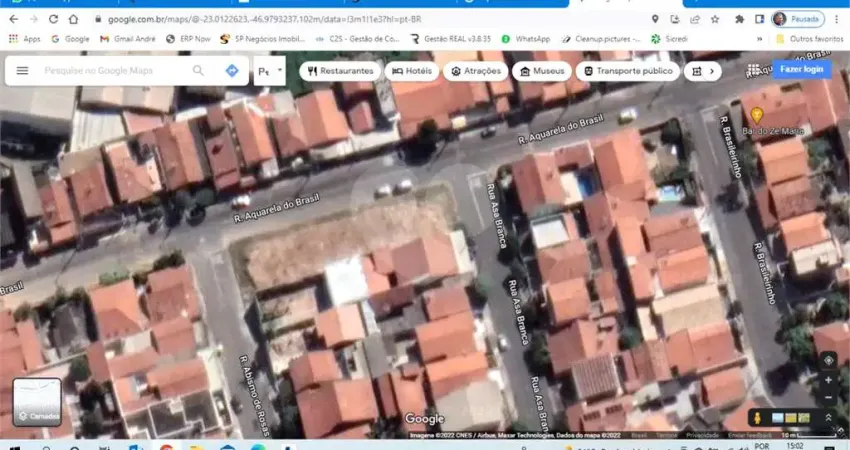Open the Cleanup.pictures bookmark
This screenshot has height=450, width=850.
601,39
